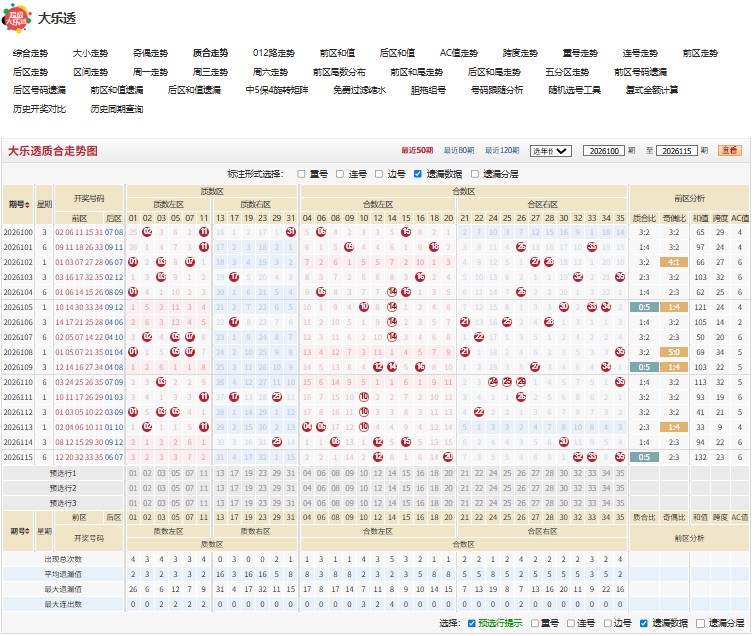
Task: Open the 胆拖组号 tool
Action: (x=428, y=90)
